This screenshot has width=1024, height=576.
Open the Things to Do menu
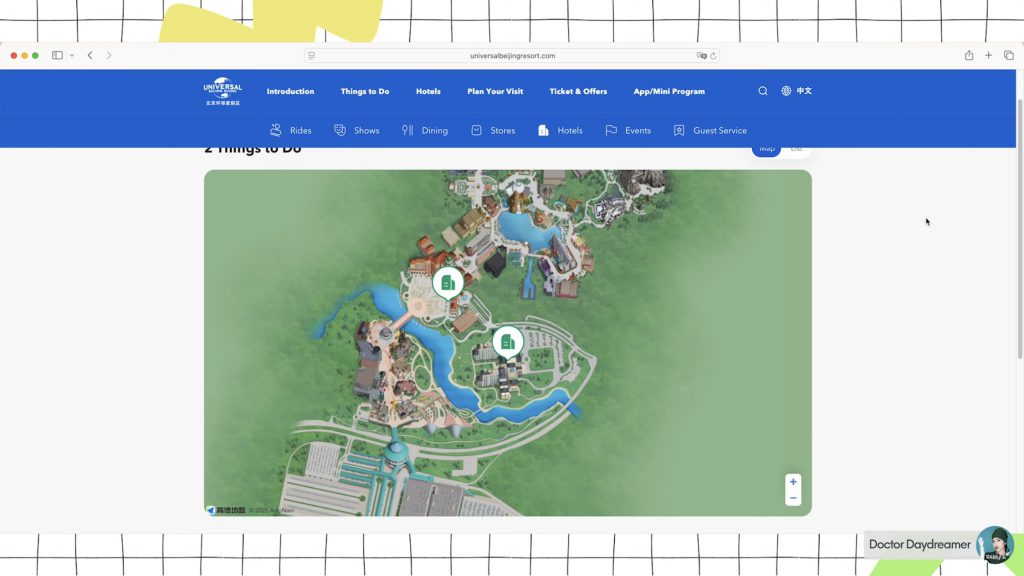(x=365, y=91)
